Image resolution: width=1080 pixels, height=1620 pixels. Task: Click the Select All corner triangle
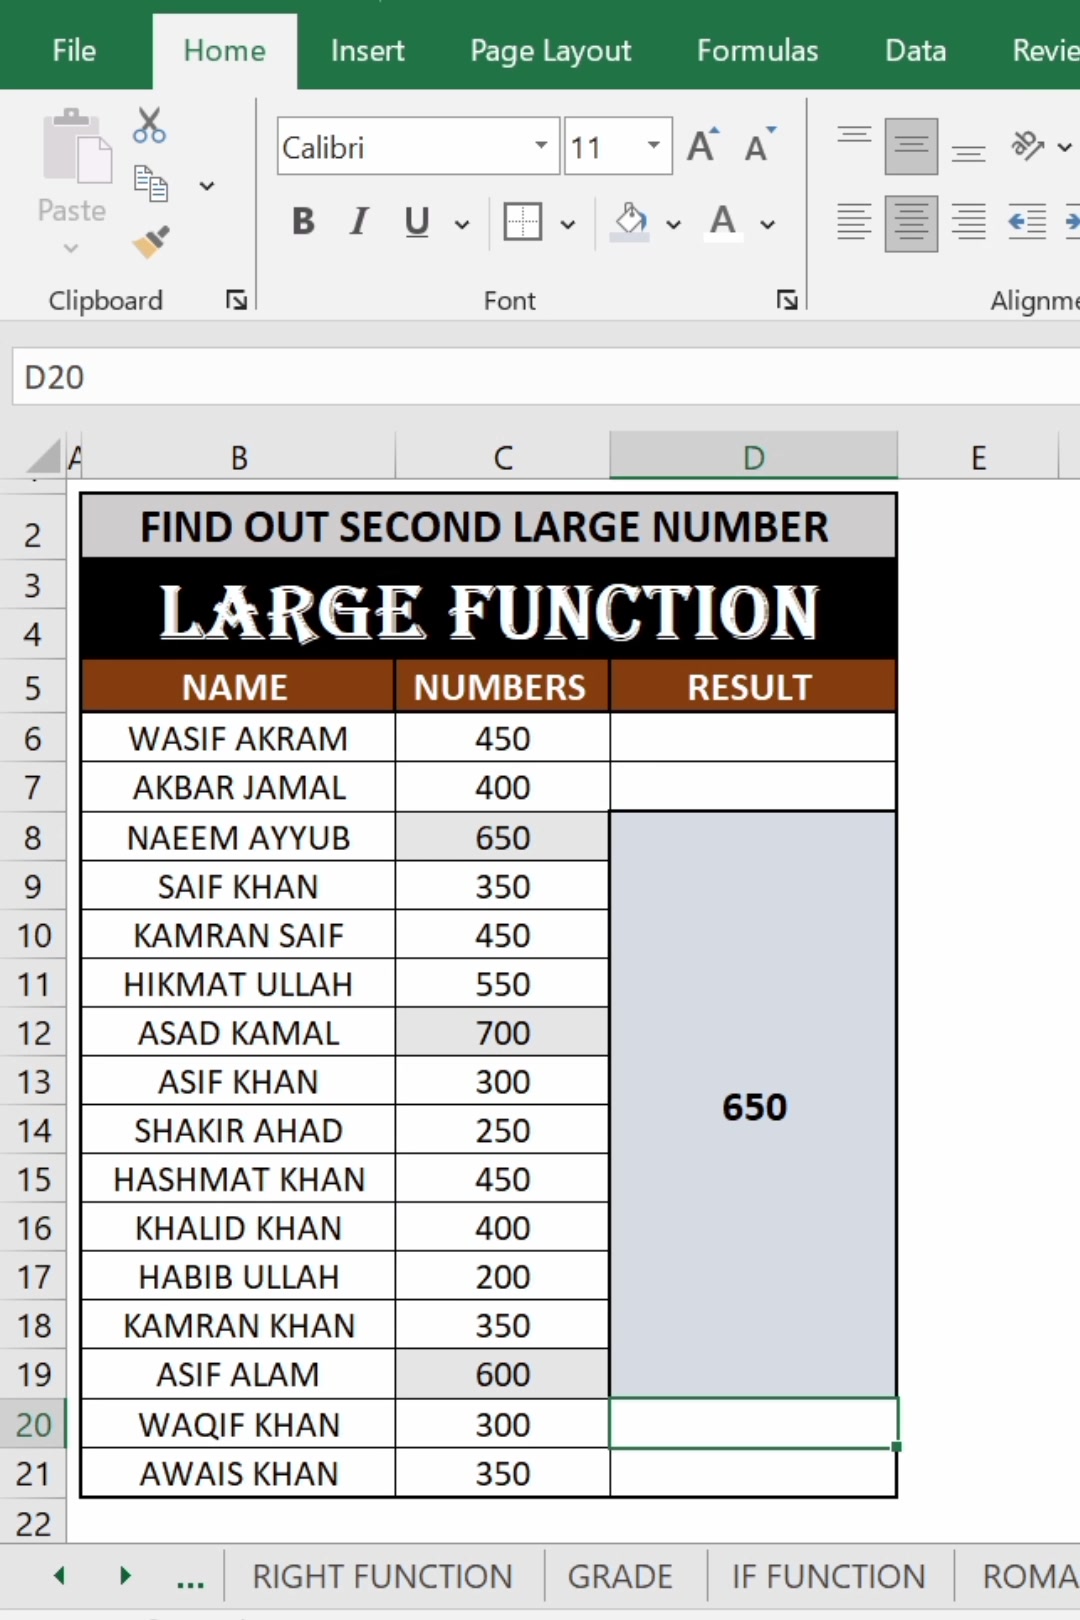point(44,457)
